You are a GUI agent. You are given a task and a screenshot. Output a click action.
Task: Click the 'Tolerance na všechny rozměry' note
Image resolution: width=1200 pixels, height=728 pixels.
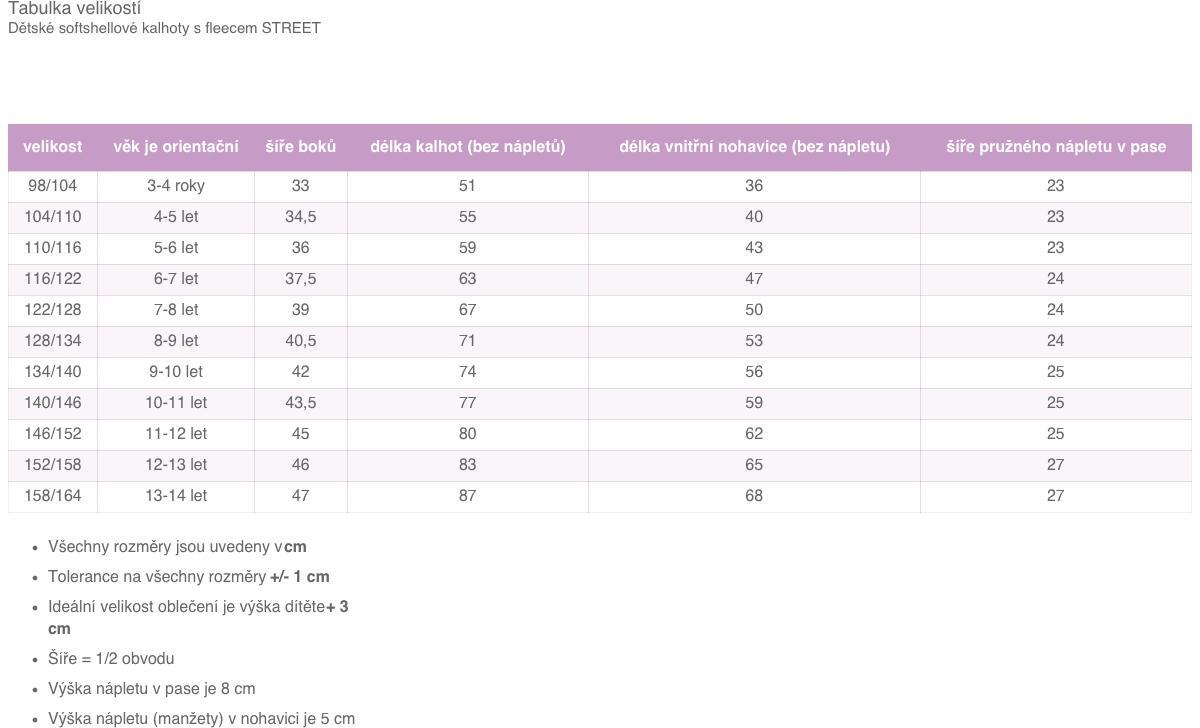tap(189, 577)
